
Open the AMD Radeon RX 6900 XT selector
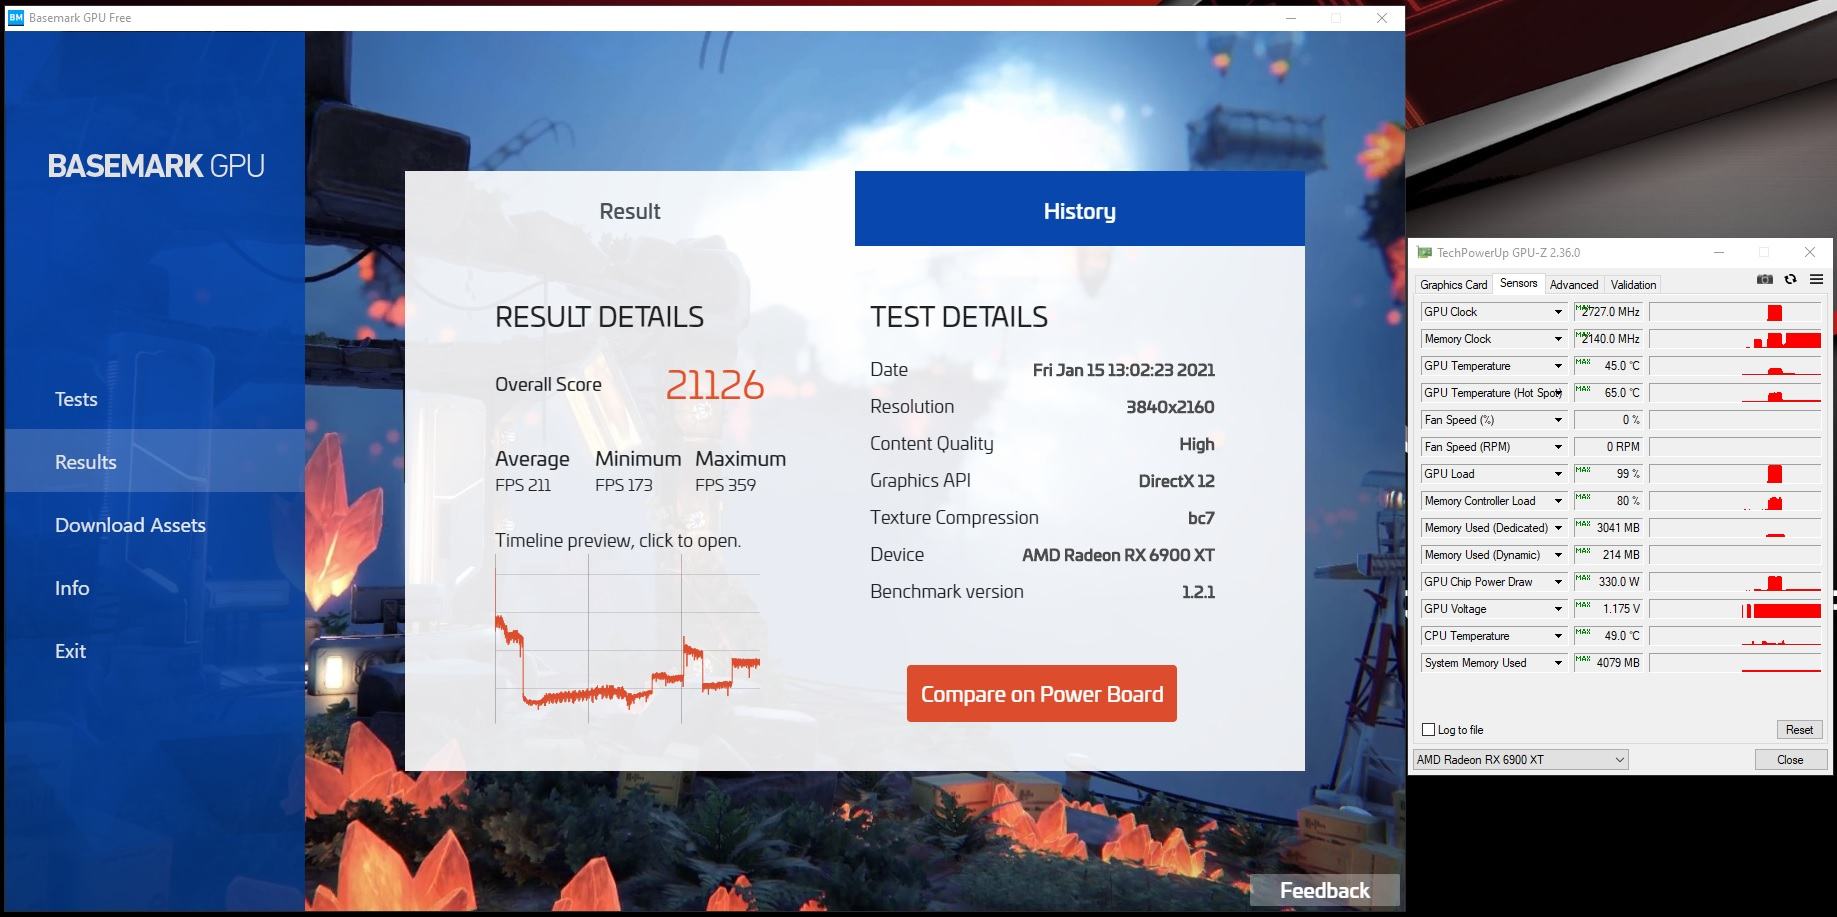1521,760
